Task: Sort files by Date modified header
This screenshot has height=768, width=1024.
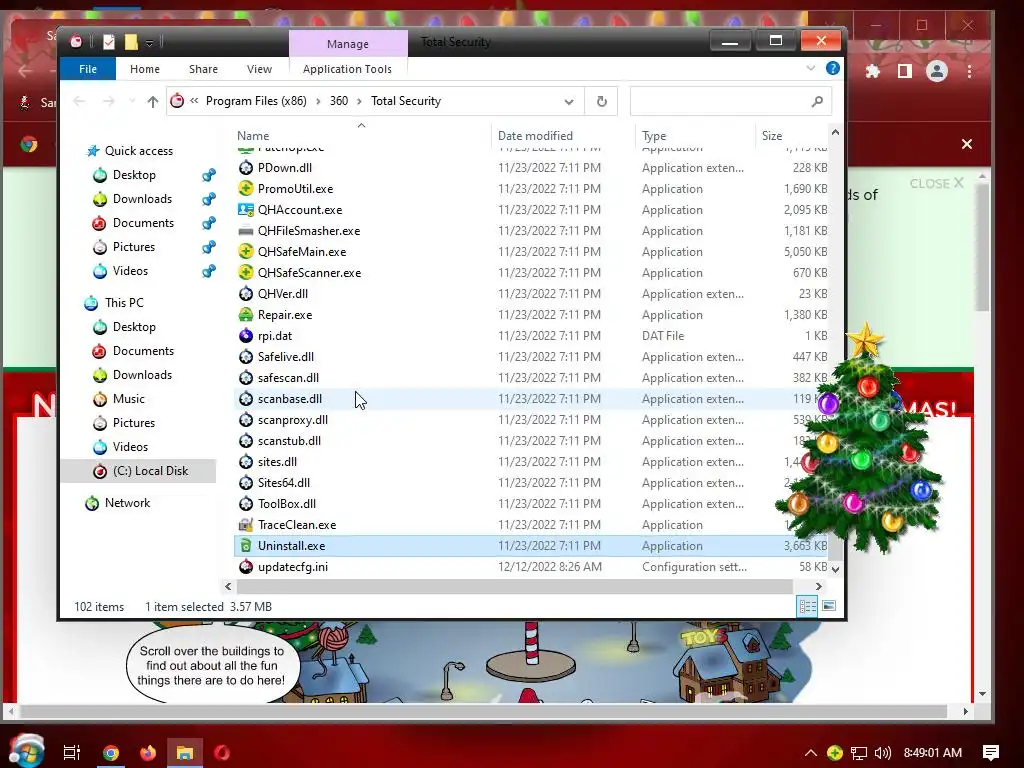Action: (535, 136)
